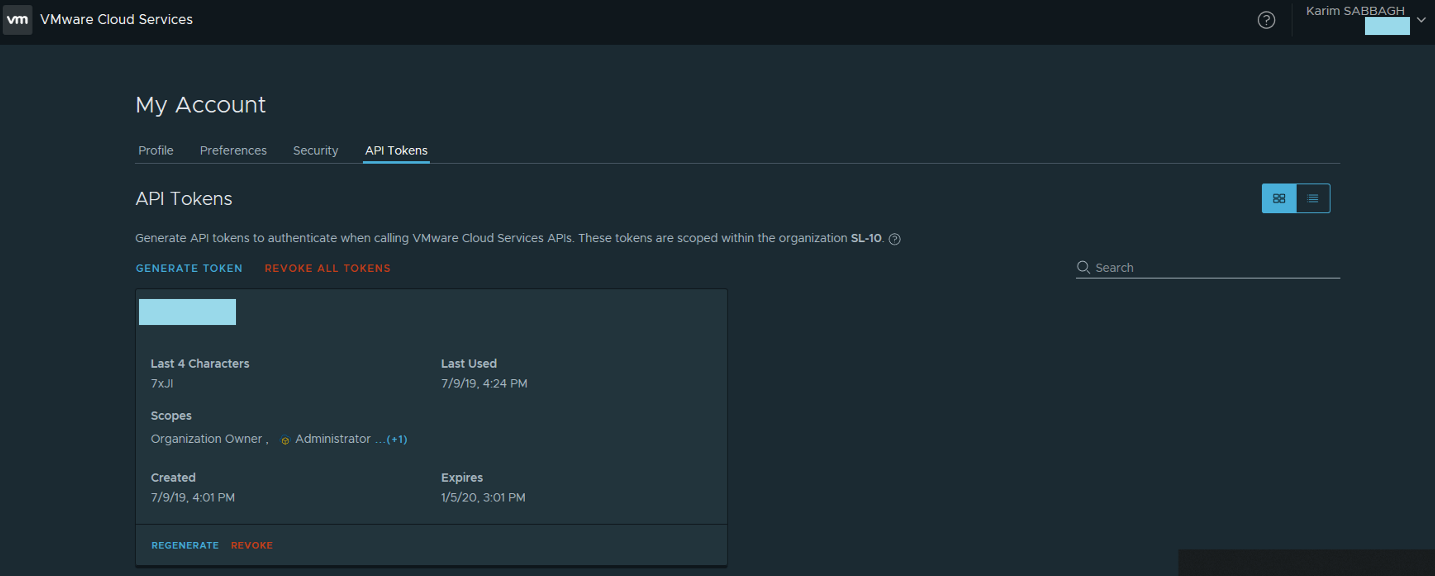
Task: Click the VMware logo icon
Action: tap(18, 20)
